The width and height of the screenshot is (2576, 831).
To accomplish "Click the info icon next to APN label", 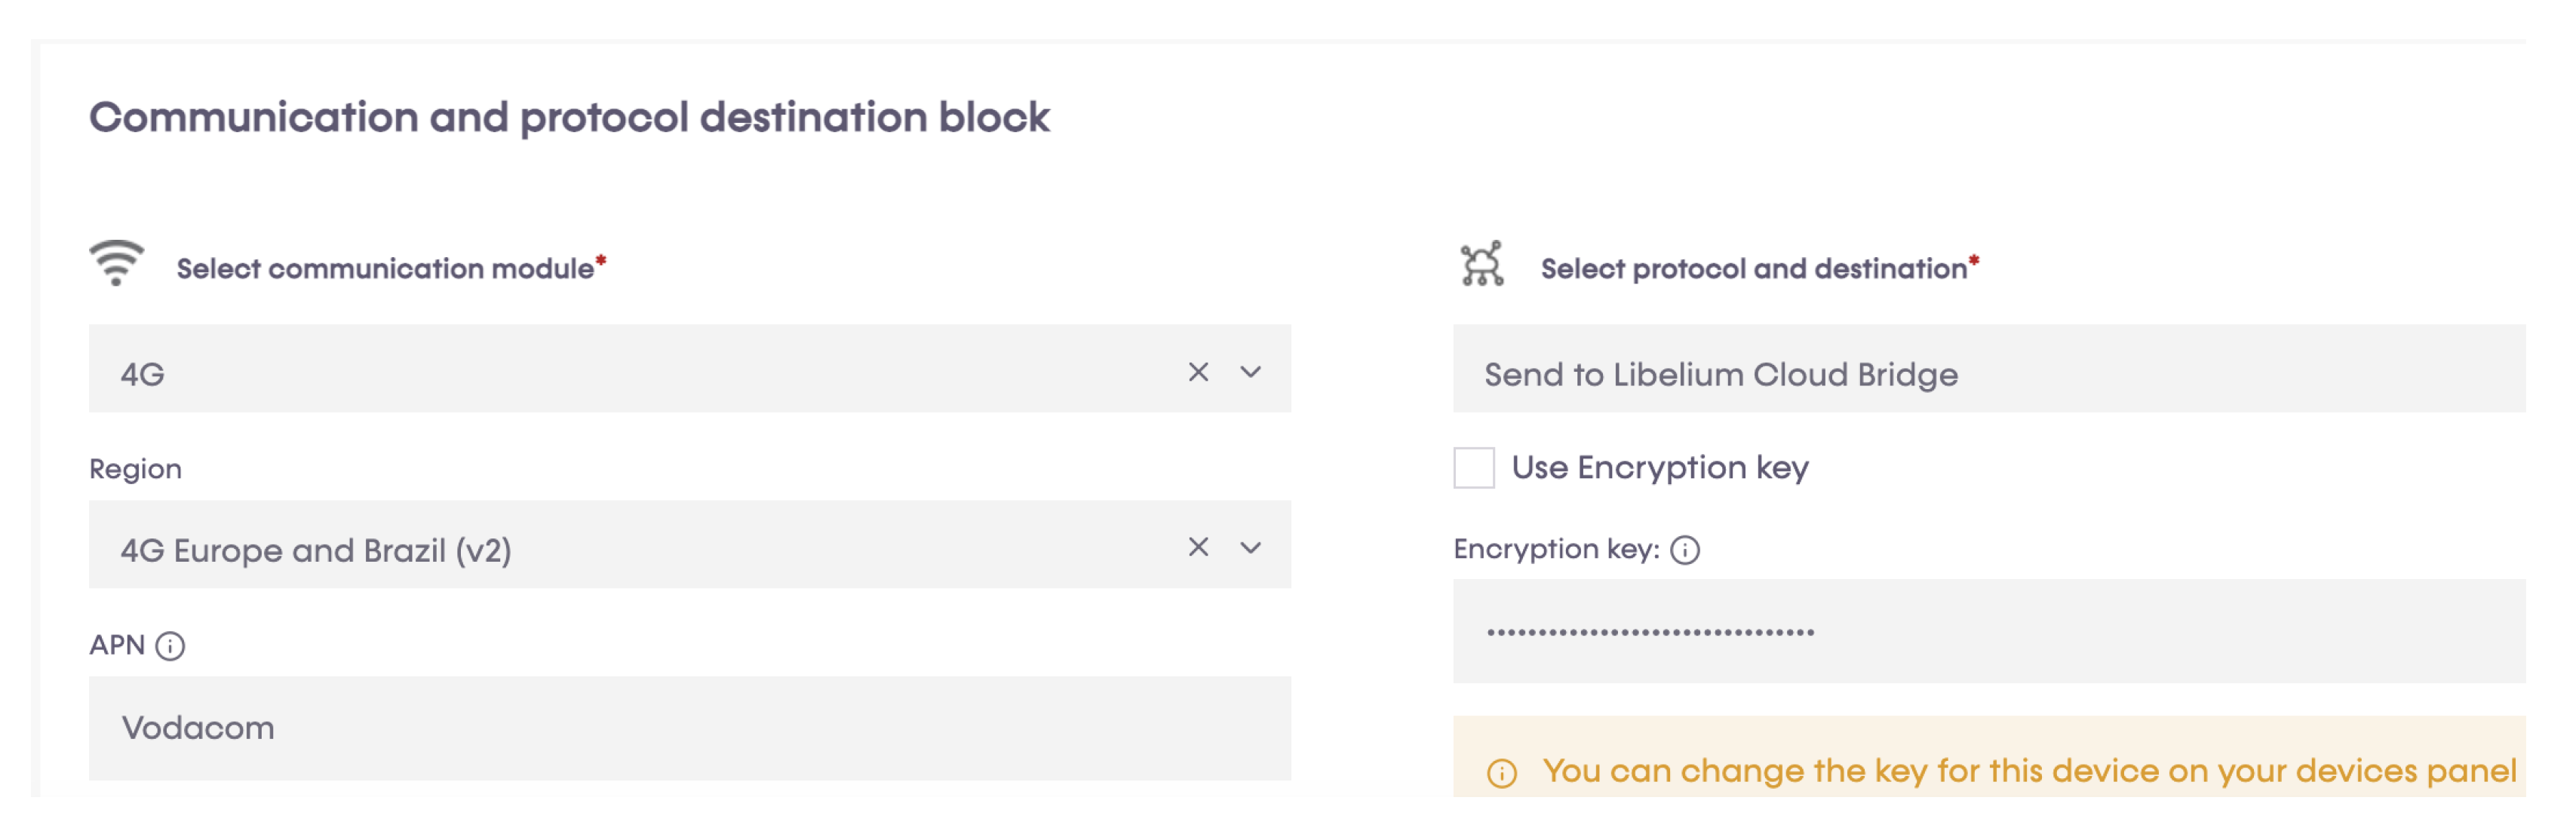I will coord(172,646).
